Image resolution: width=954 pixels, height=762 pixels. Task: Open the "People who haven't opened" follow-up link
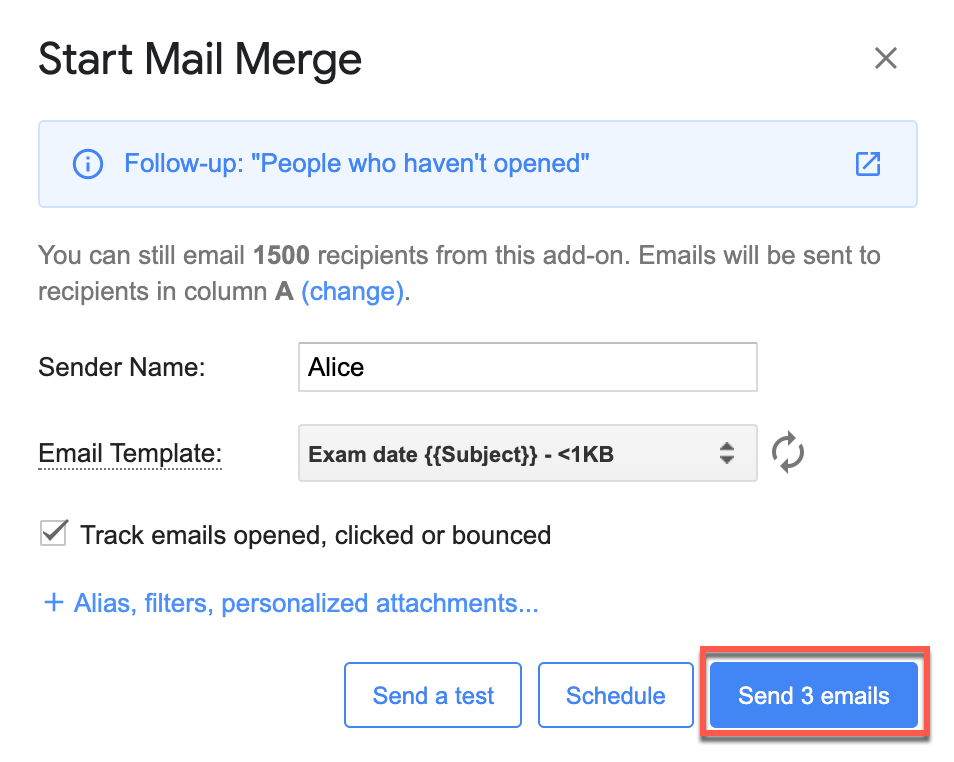pos(356,164)
